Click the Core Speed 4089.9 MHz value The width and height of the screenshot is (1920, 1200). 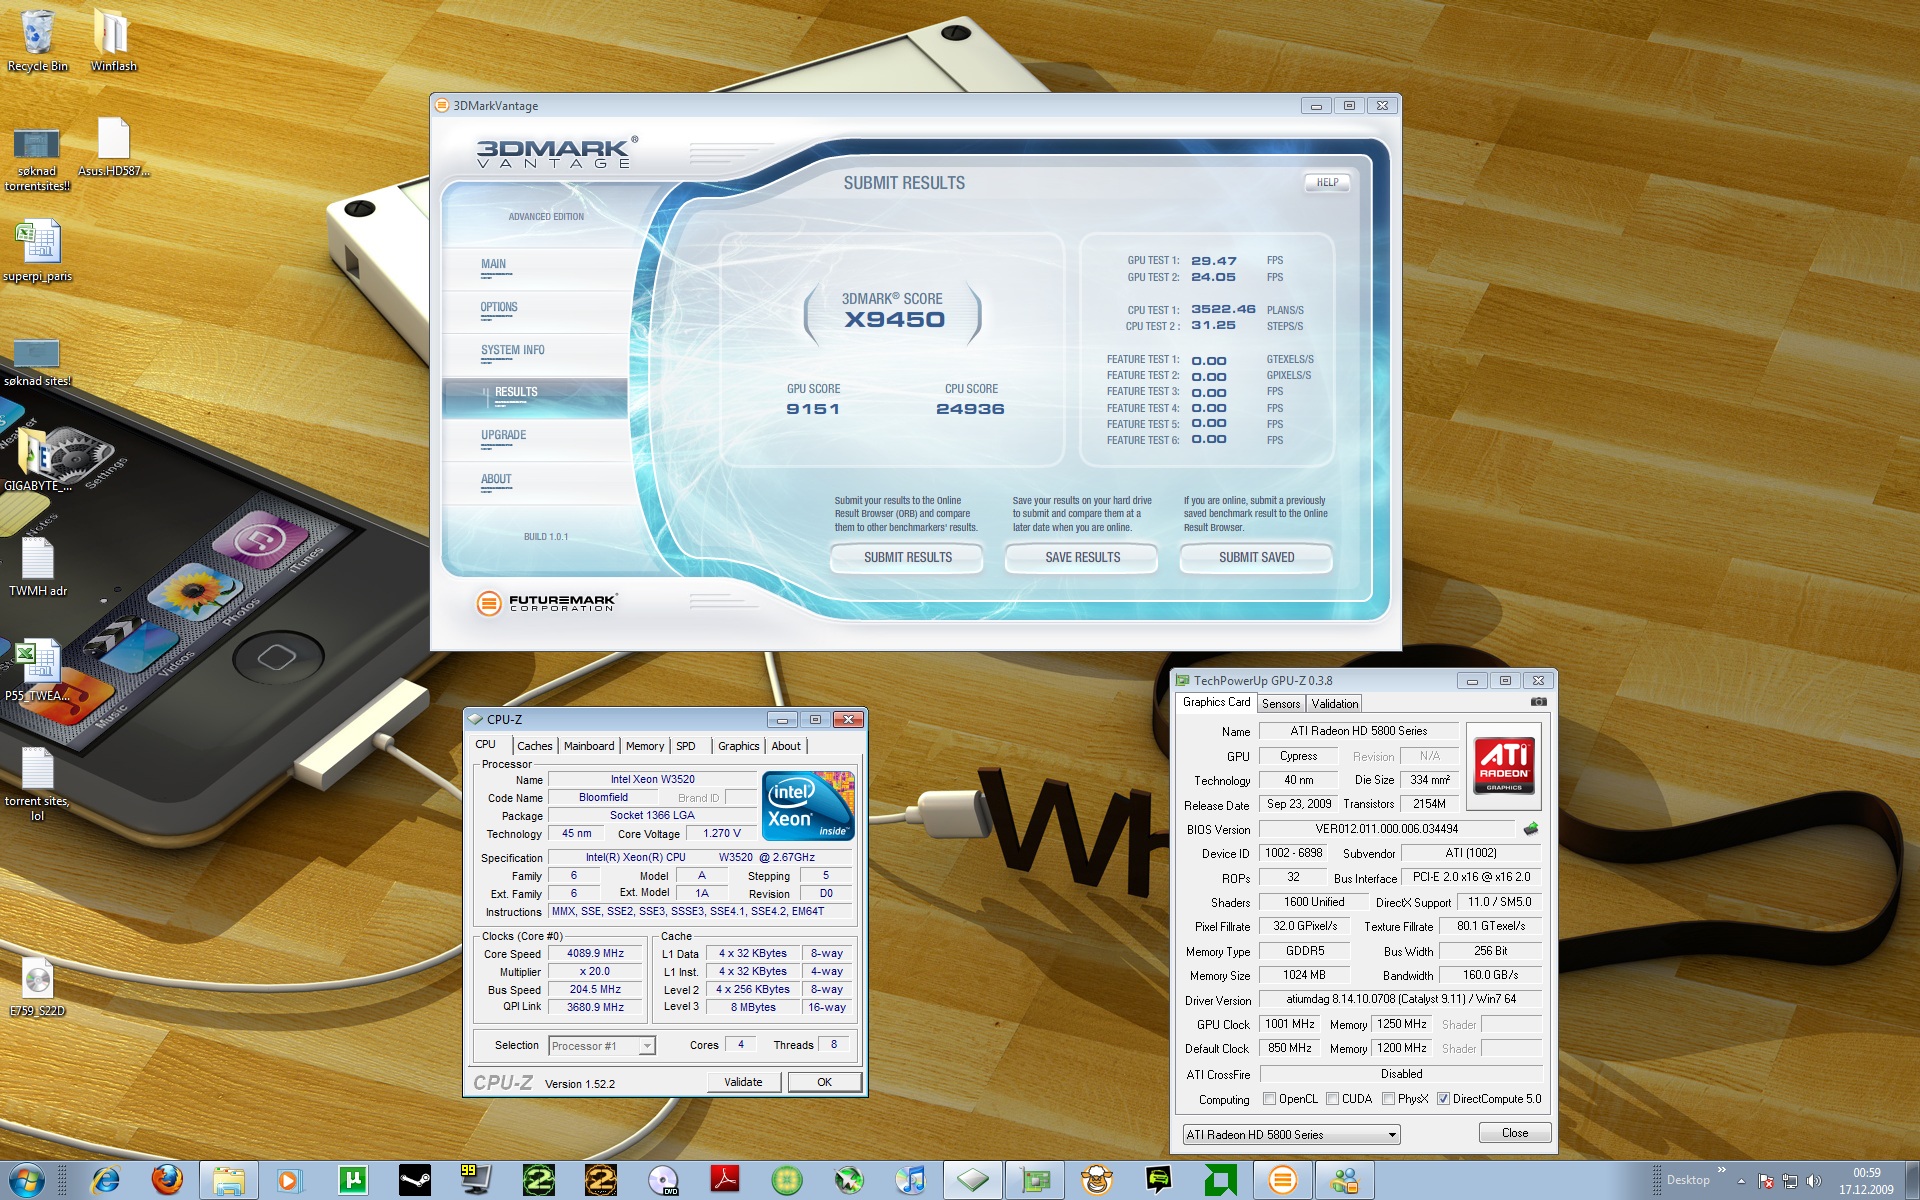595,954
